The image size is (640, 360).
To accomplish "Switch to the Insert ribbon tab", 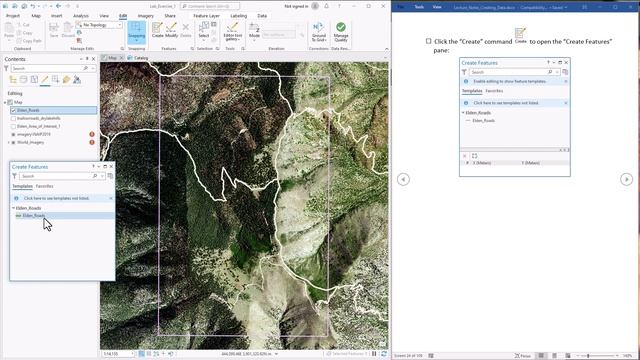I will click(x=56, y=16).
